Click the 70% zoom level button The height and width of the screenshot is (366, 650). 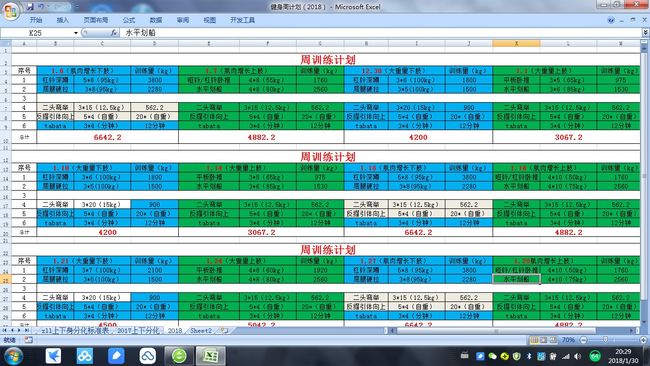click(568, 340)
